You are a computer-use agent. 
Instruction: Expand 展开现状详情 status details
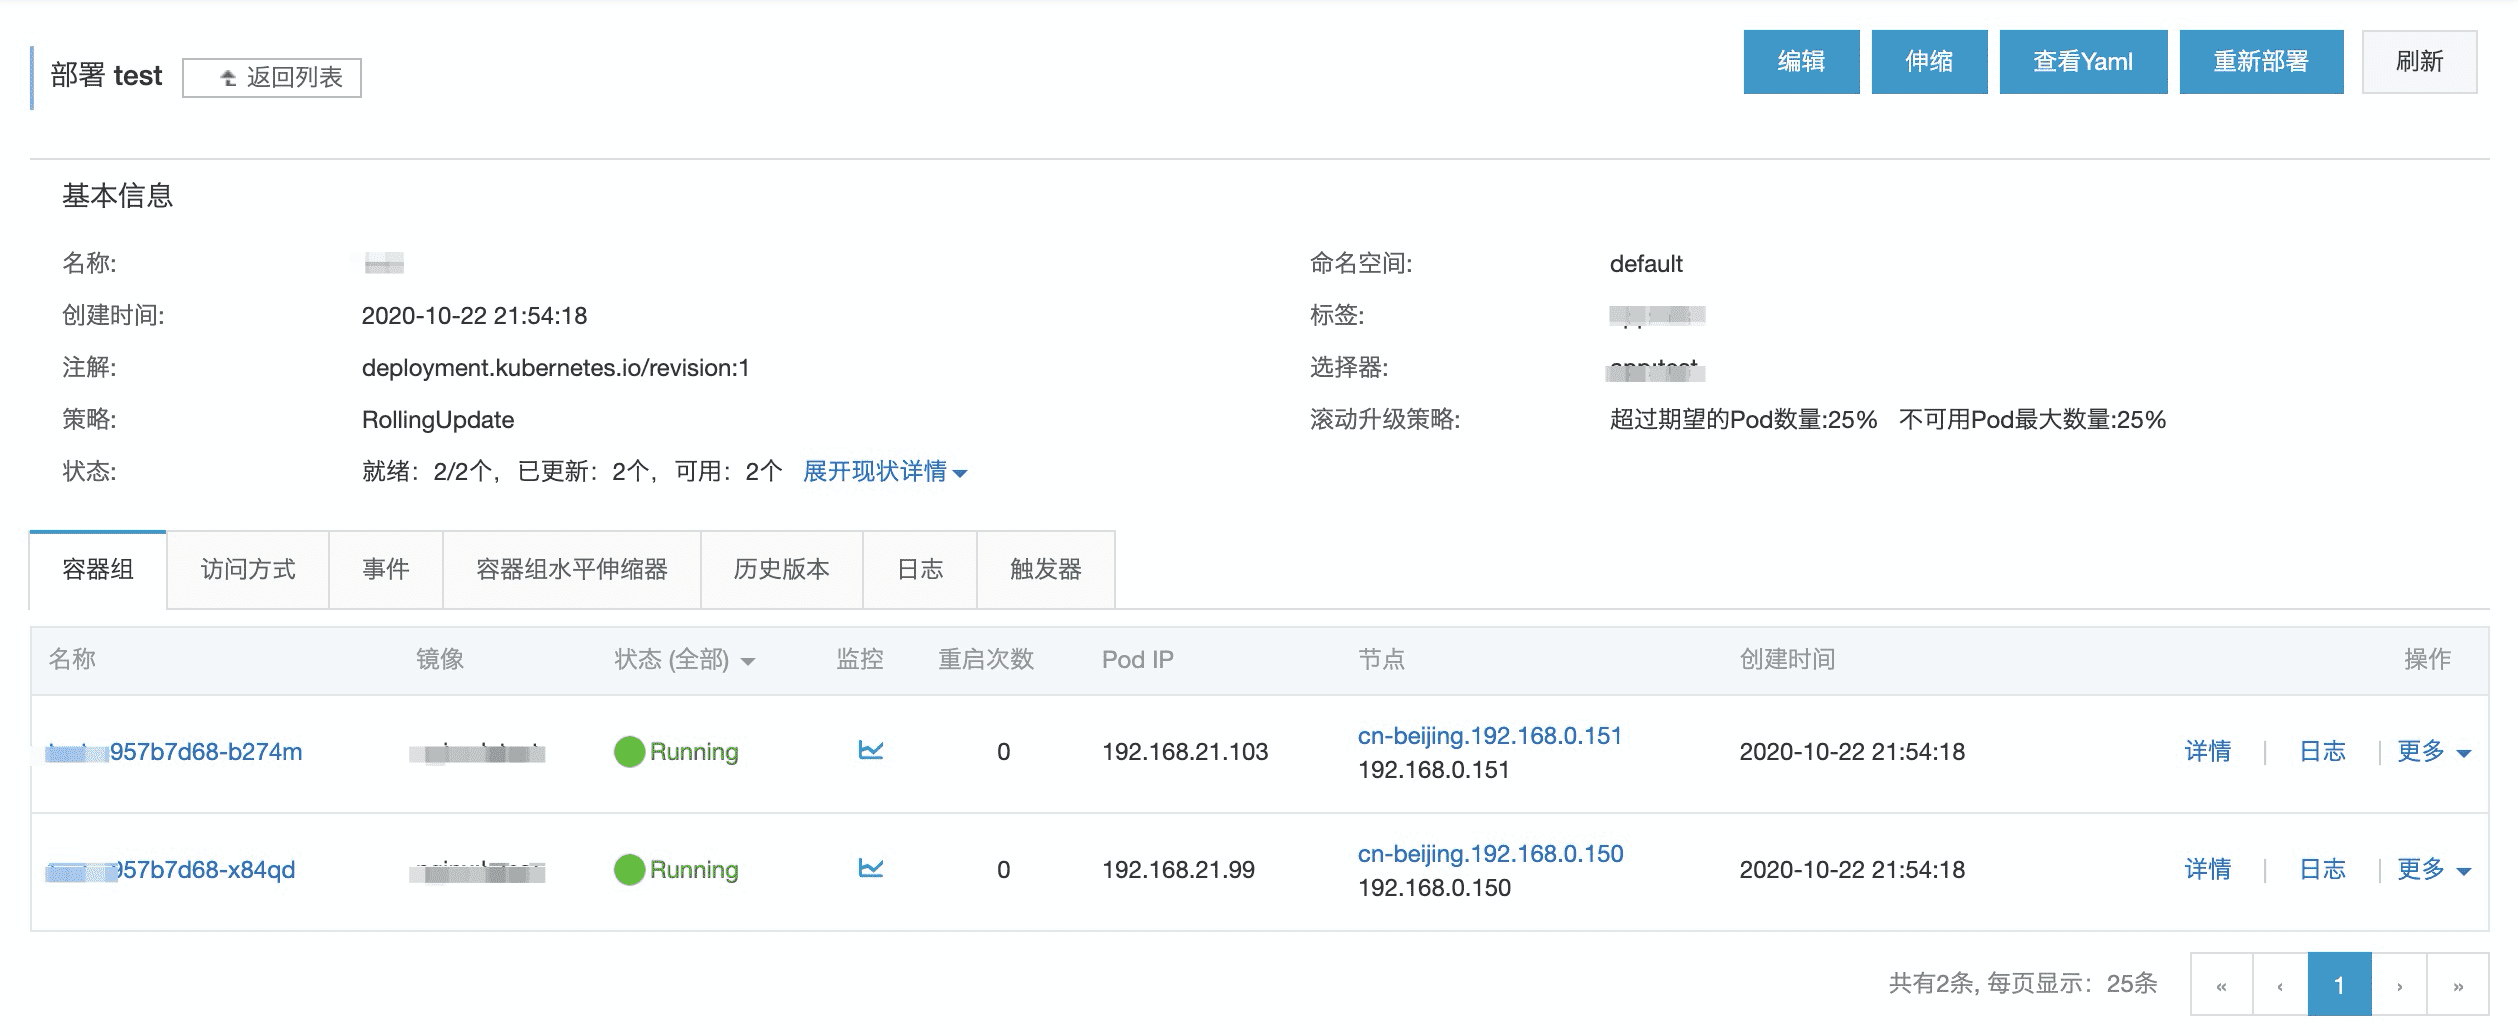[884, 471]
